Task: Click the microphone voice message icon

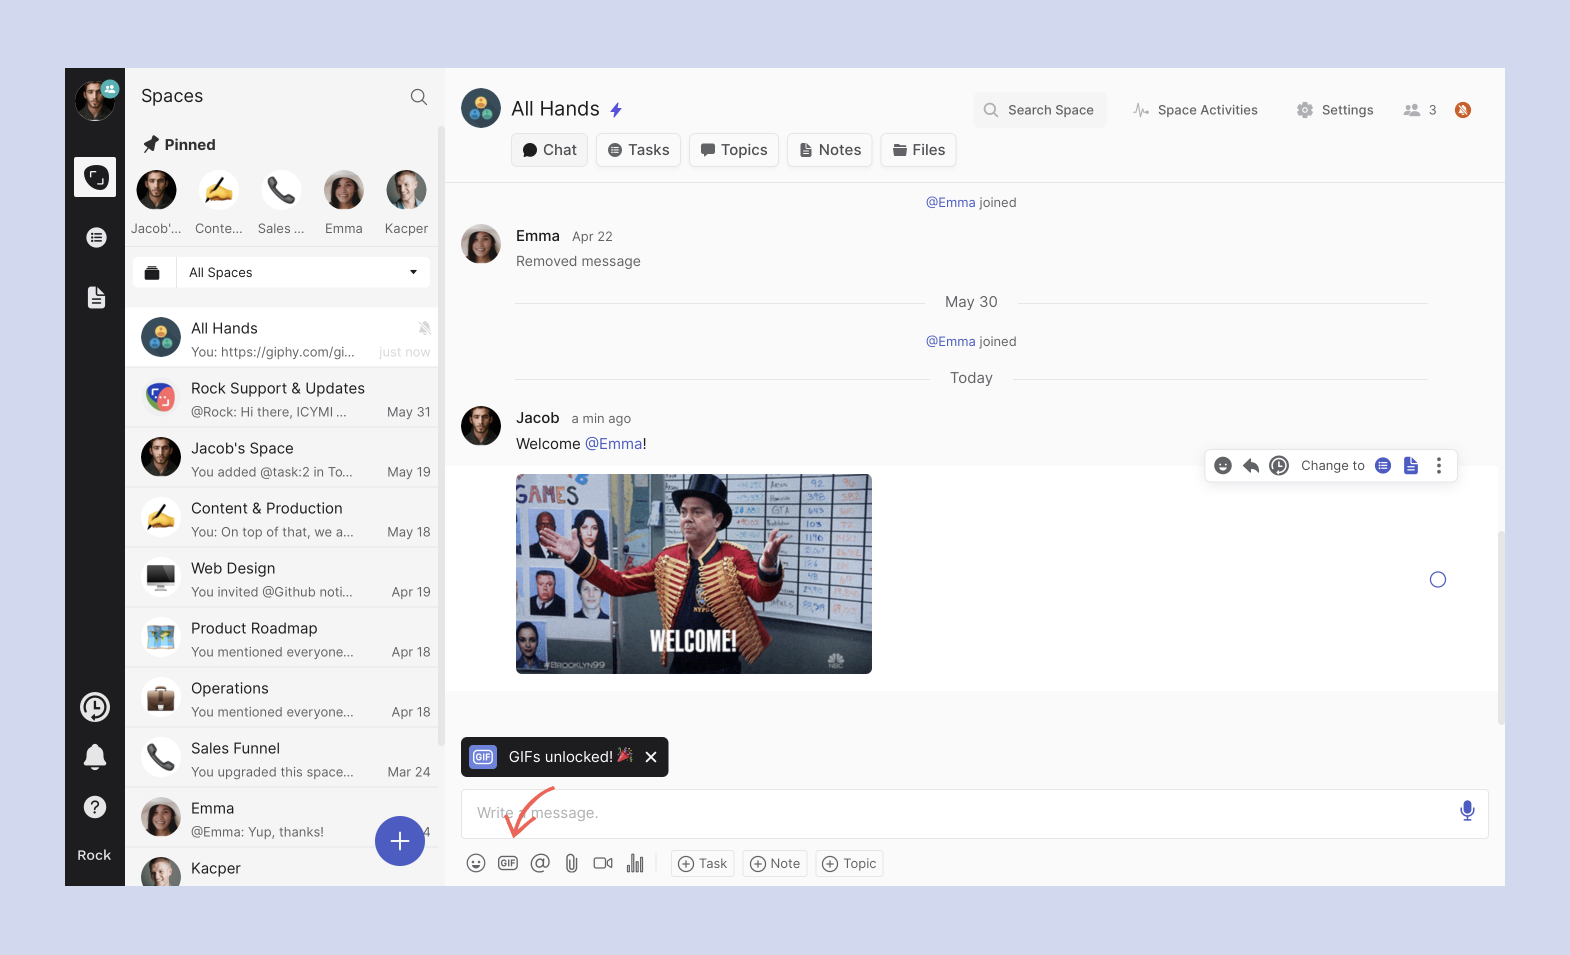Action: [1466, 811]
